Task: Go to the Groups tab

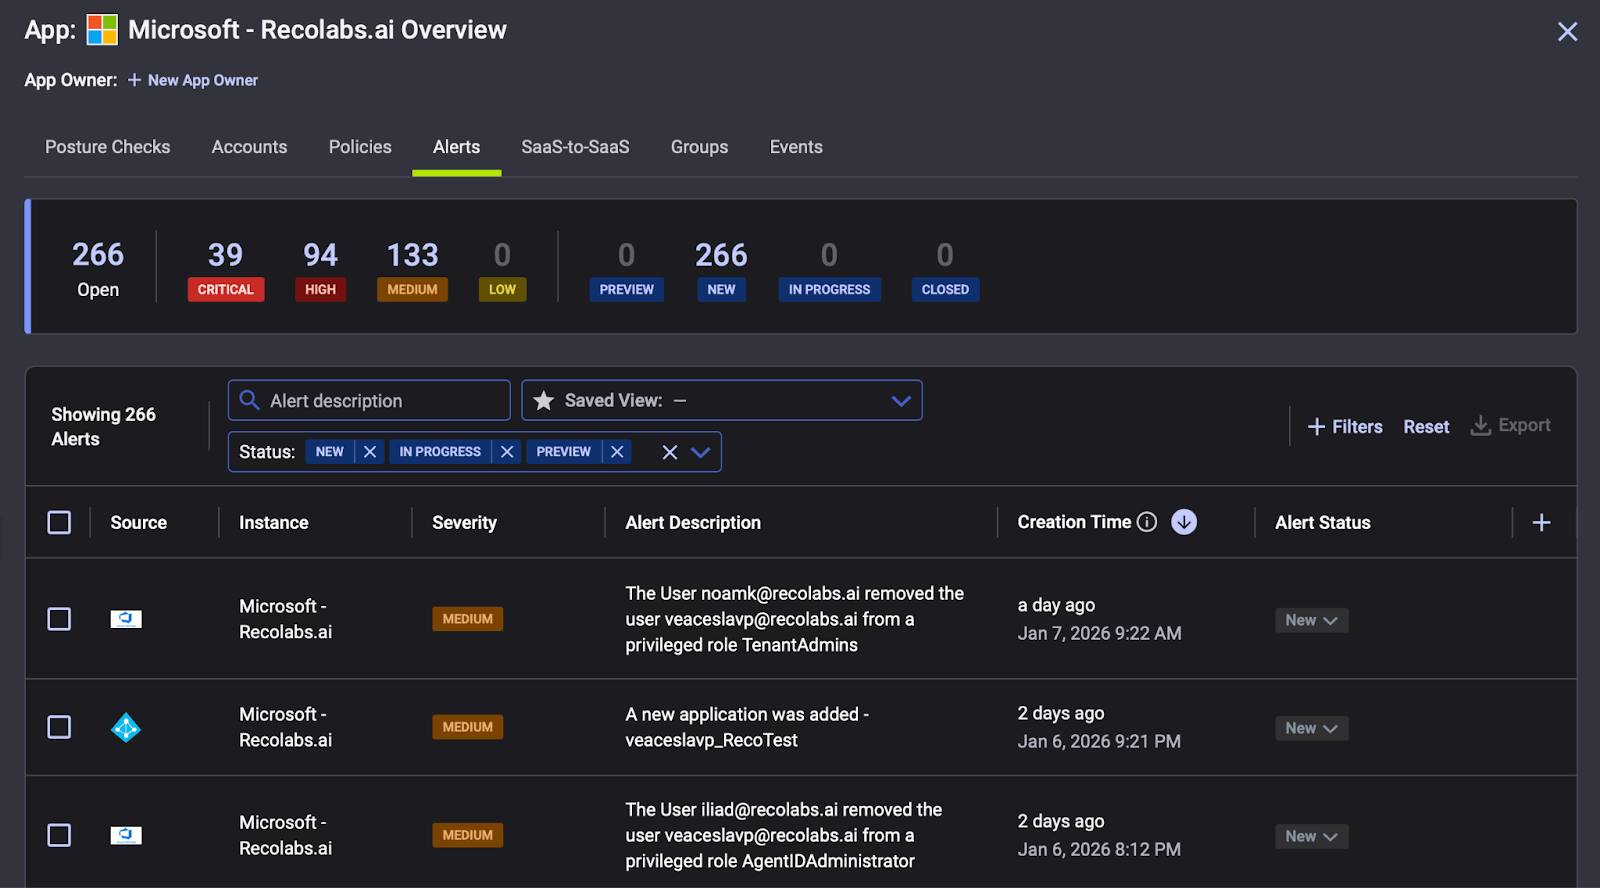Action: [699, 147]
